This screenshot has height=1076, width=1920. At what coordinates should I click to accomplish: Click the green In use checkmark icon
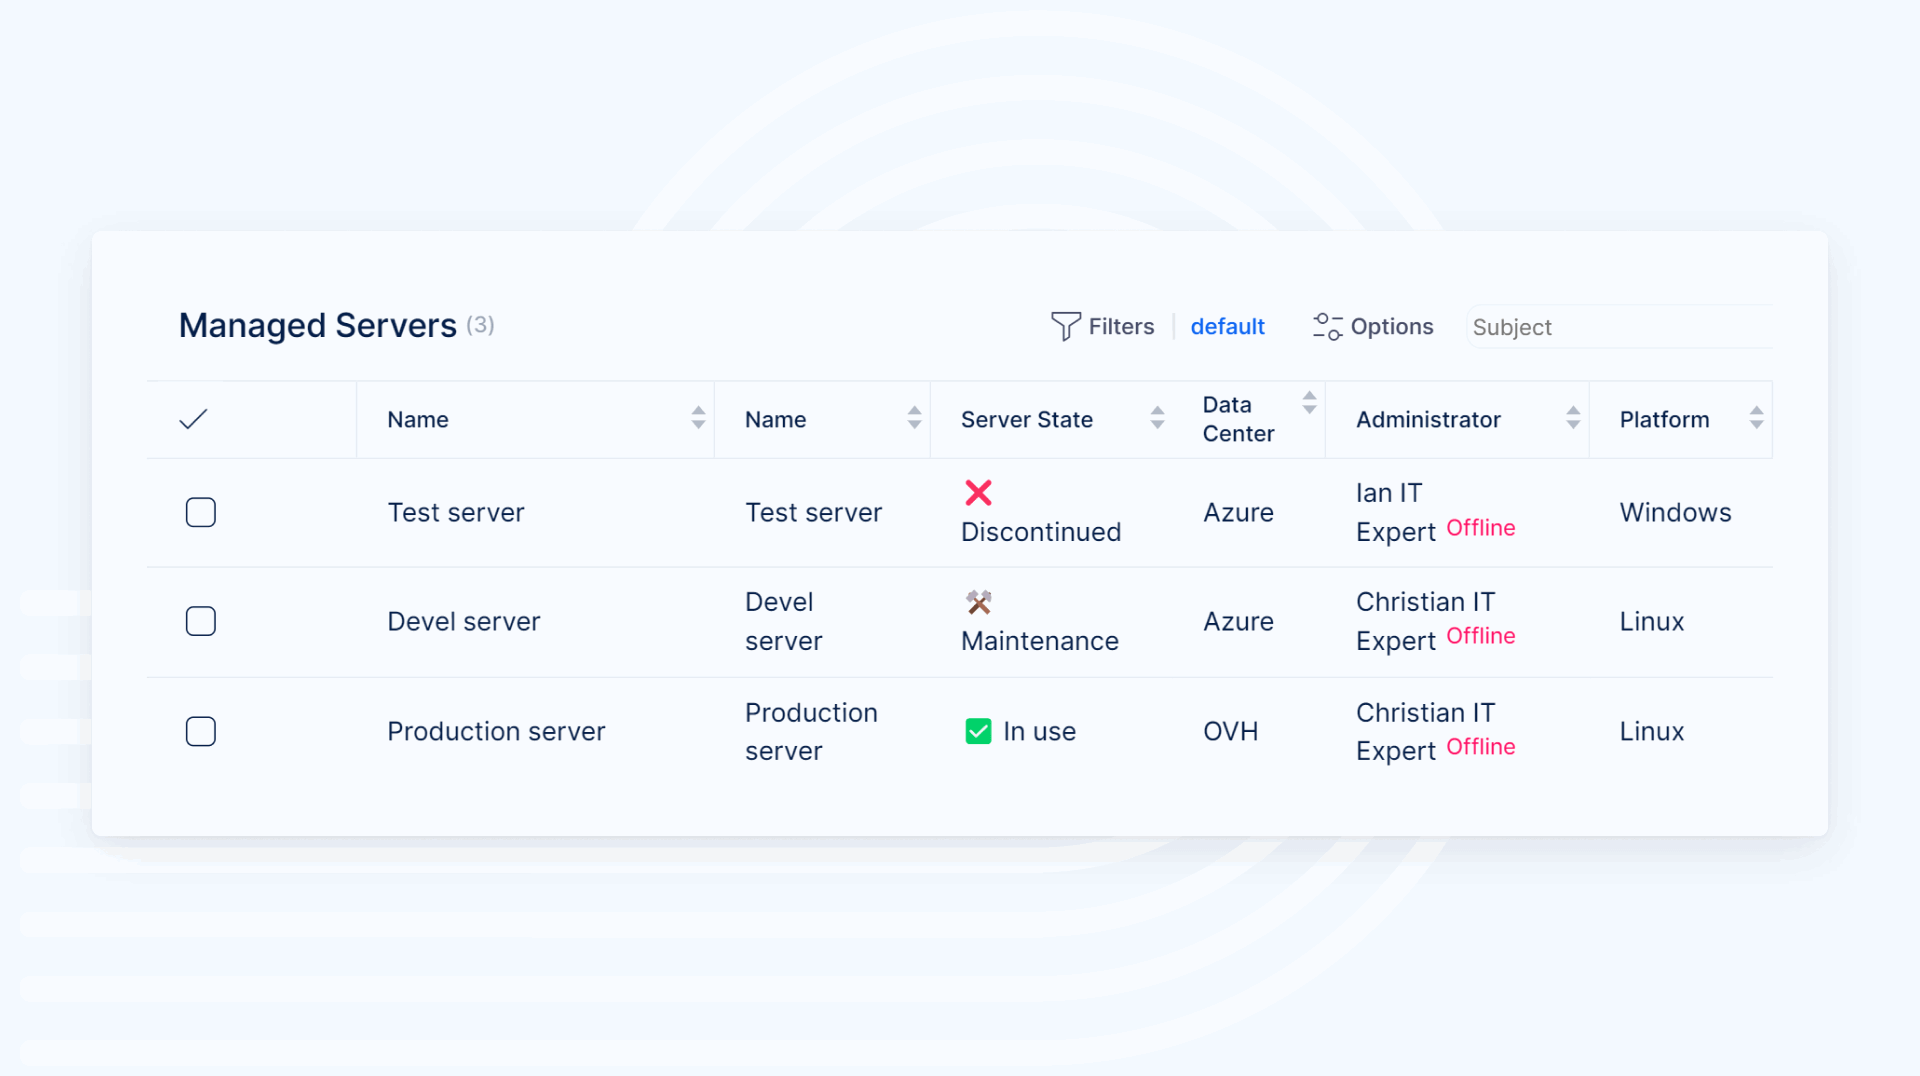click(978, 731)
